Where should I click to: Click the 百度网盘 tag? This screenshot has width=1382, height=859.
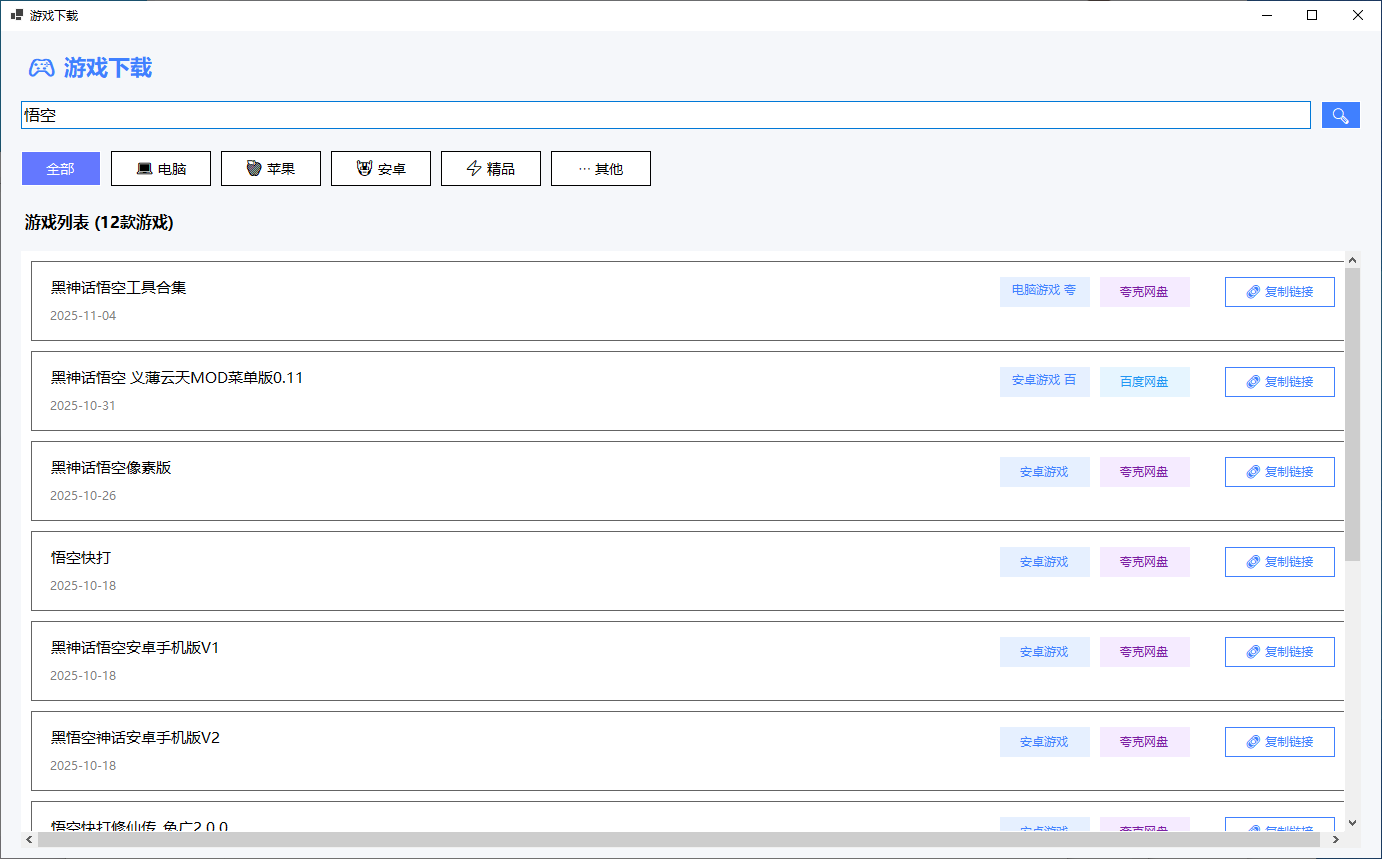pyautogui.click(x=1144, y=382)
